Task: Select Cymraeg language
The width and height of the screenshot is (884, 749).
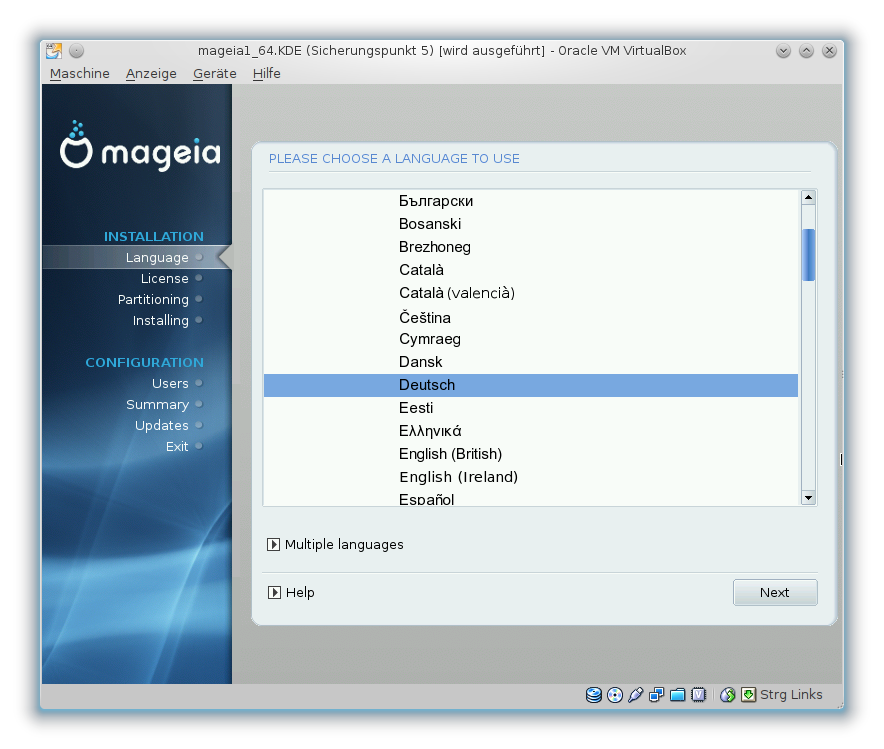Action: [x=531, y=339]
